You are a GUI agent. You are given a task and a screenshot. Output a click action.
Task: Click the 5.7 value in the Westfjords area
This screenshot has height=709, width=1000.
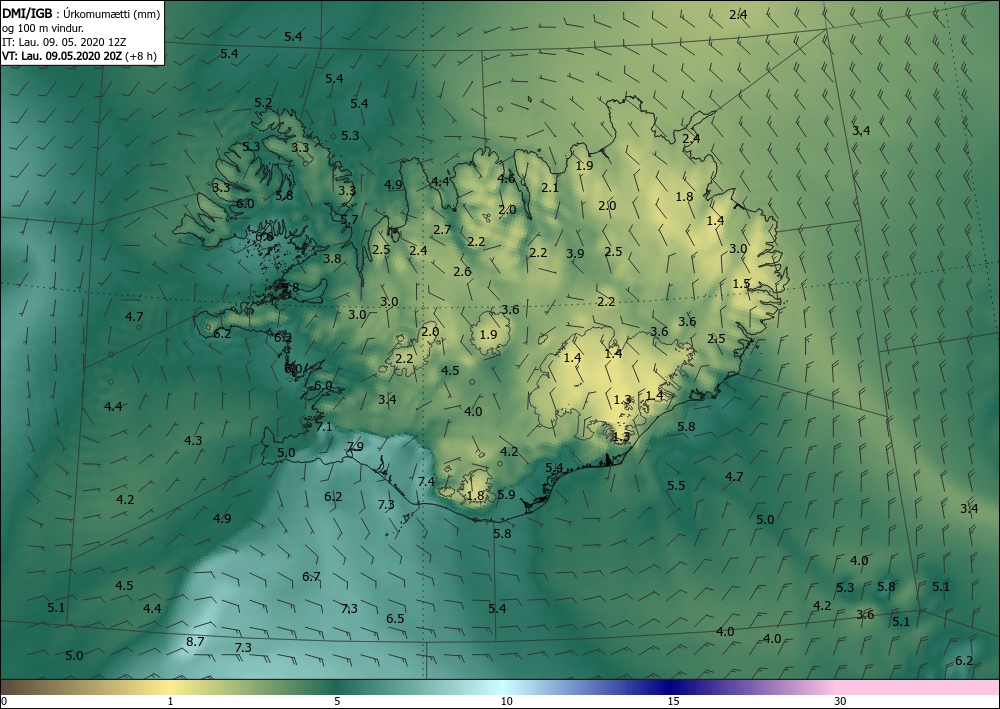(349, 219)
